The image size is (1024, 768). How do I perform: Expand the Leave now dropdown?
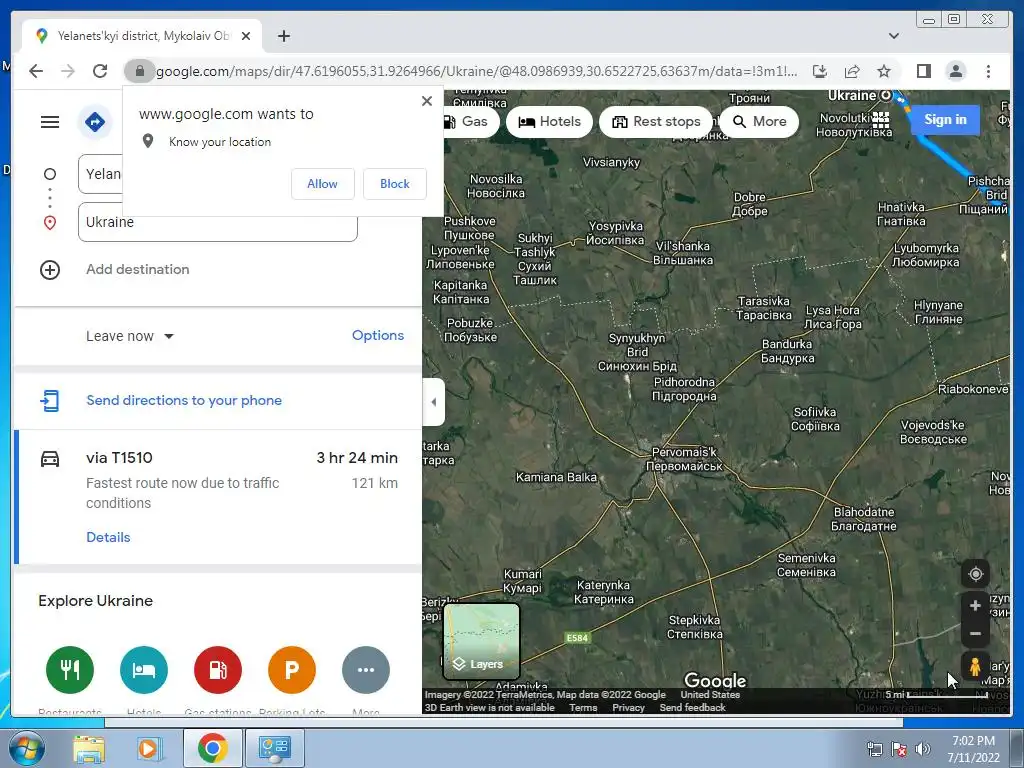pos(130,336)
